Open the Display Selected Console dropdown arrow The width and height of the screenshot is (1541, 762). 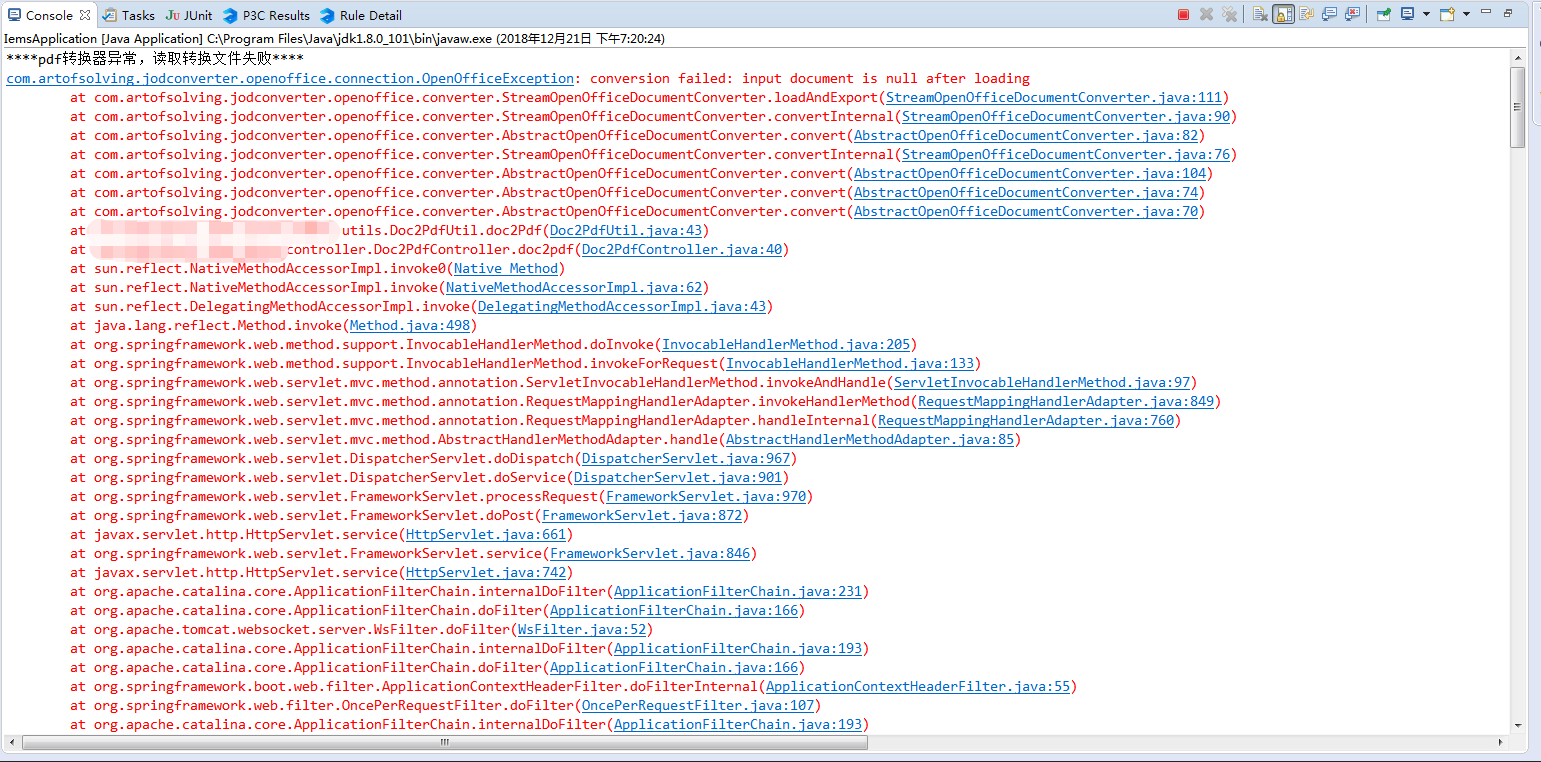[x=1426, y=14]
